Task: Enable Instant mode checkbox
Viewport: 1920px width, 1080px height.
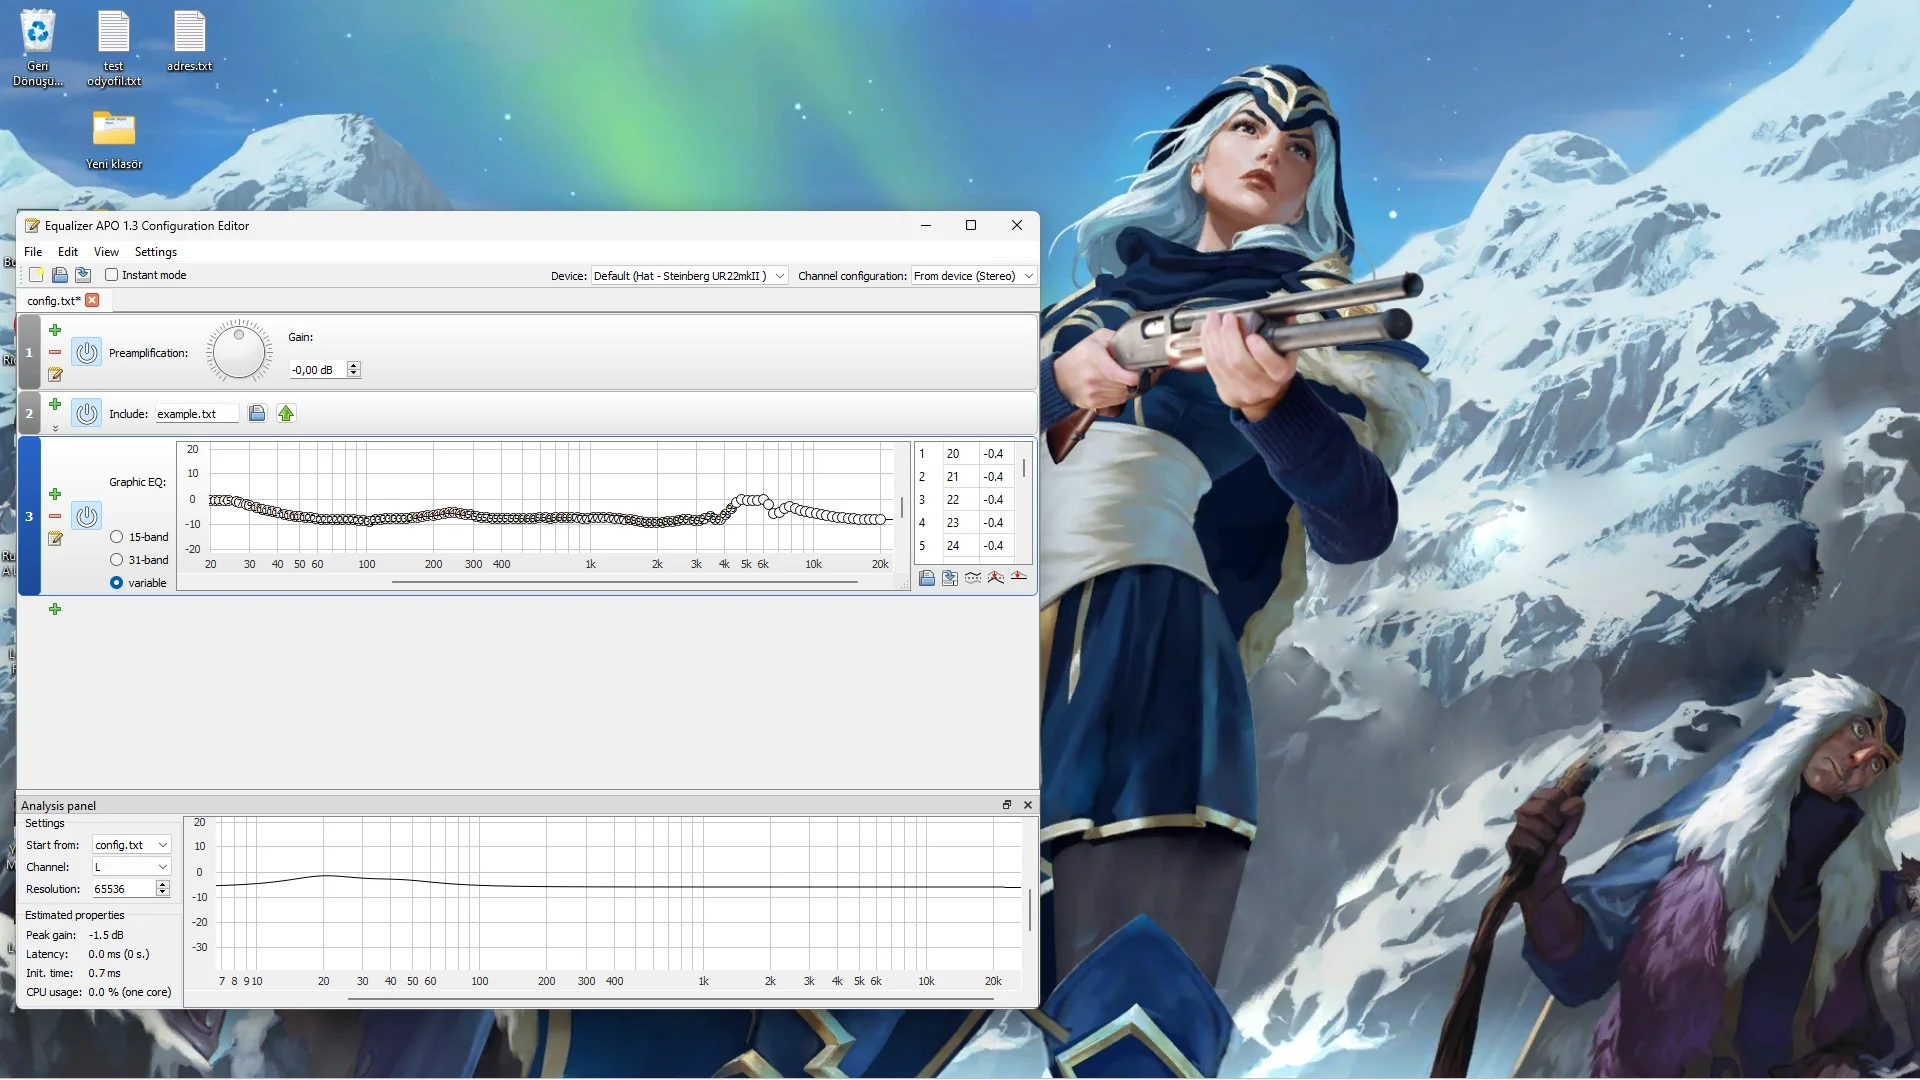Action: click(x=112, y=275)
